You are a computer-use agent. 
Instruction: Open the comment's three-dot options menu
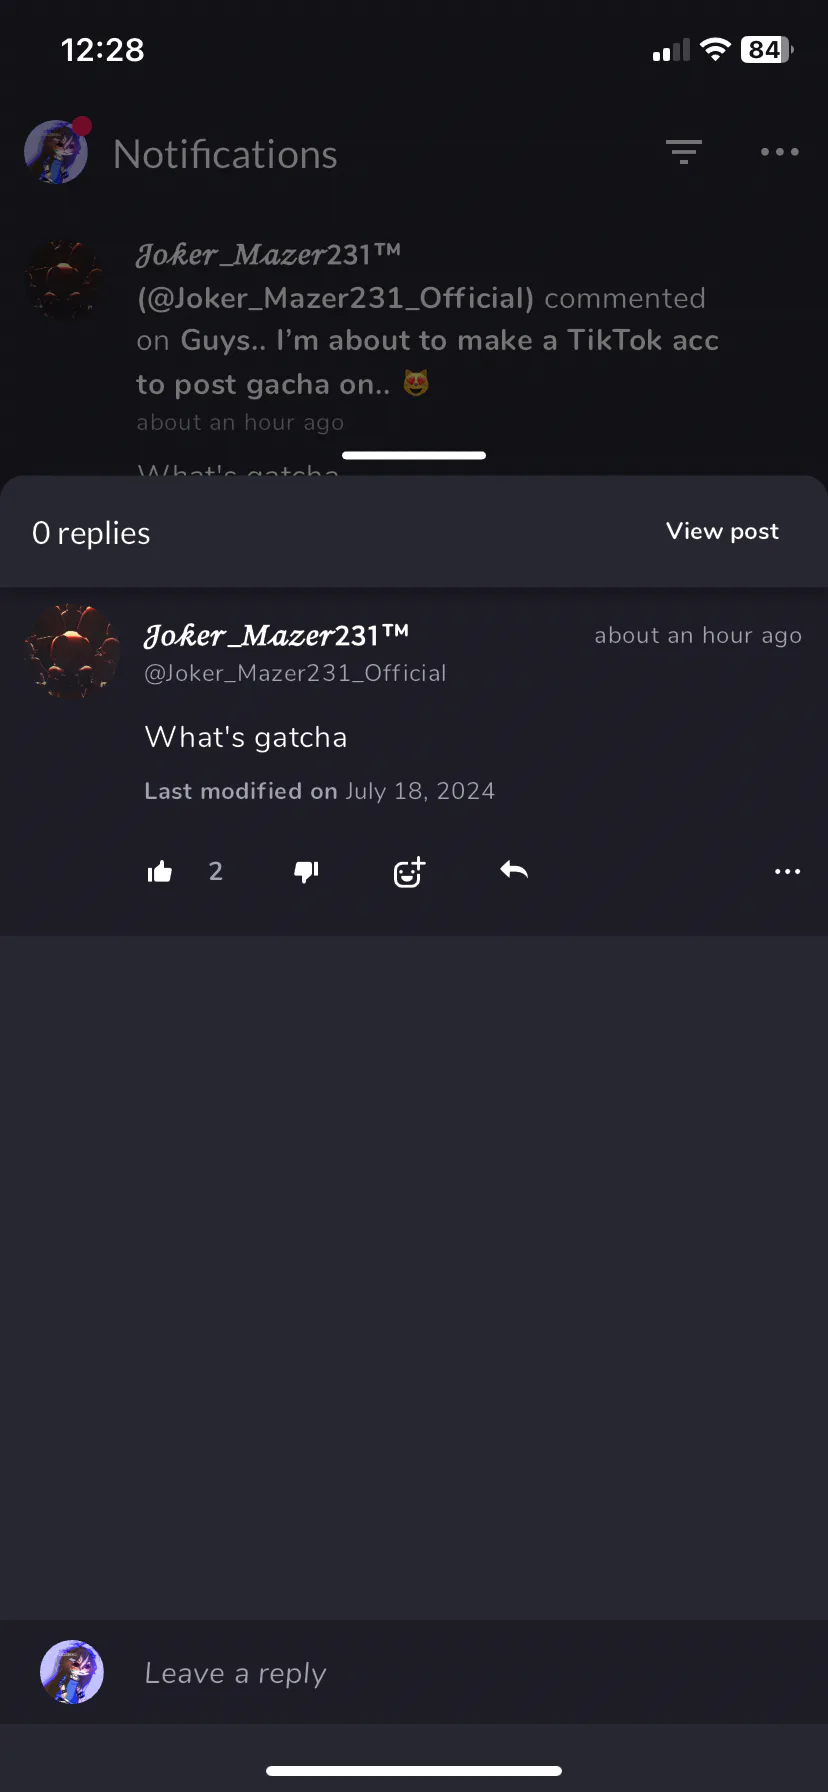point(787,872)
